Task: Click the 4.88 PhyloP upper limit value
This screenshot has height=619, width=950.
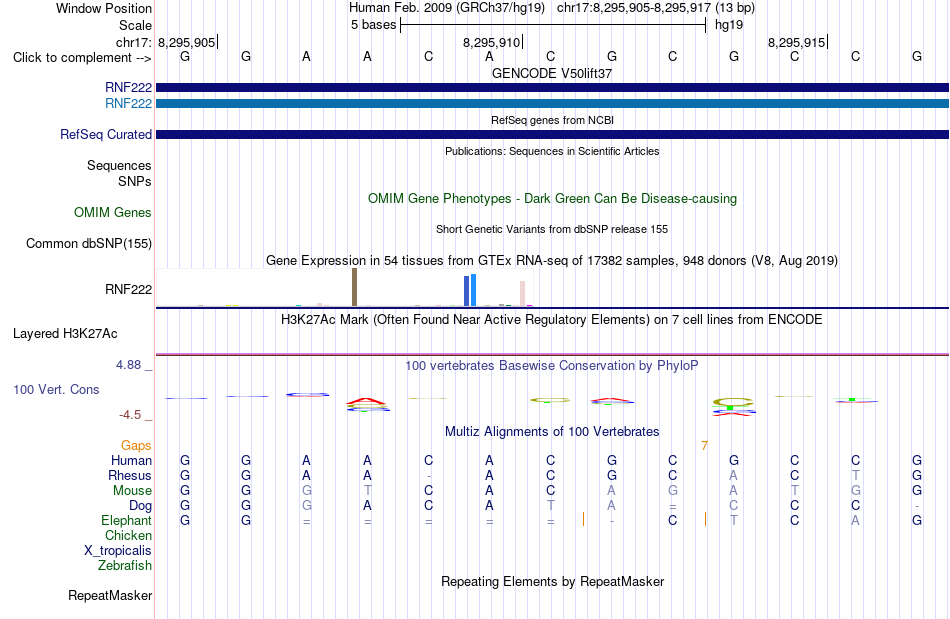Action: pos(128,365)
